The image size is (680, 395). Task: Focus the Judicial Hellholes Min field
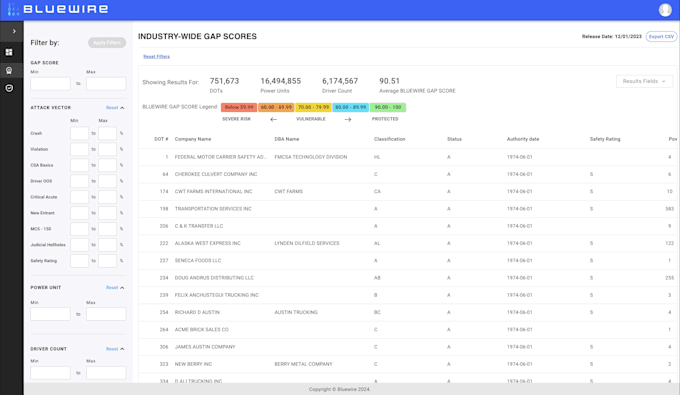tap(79, 245)
